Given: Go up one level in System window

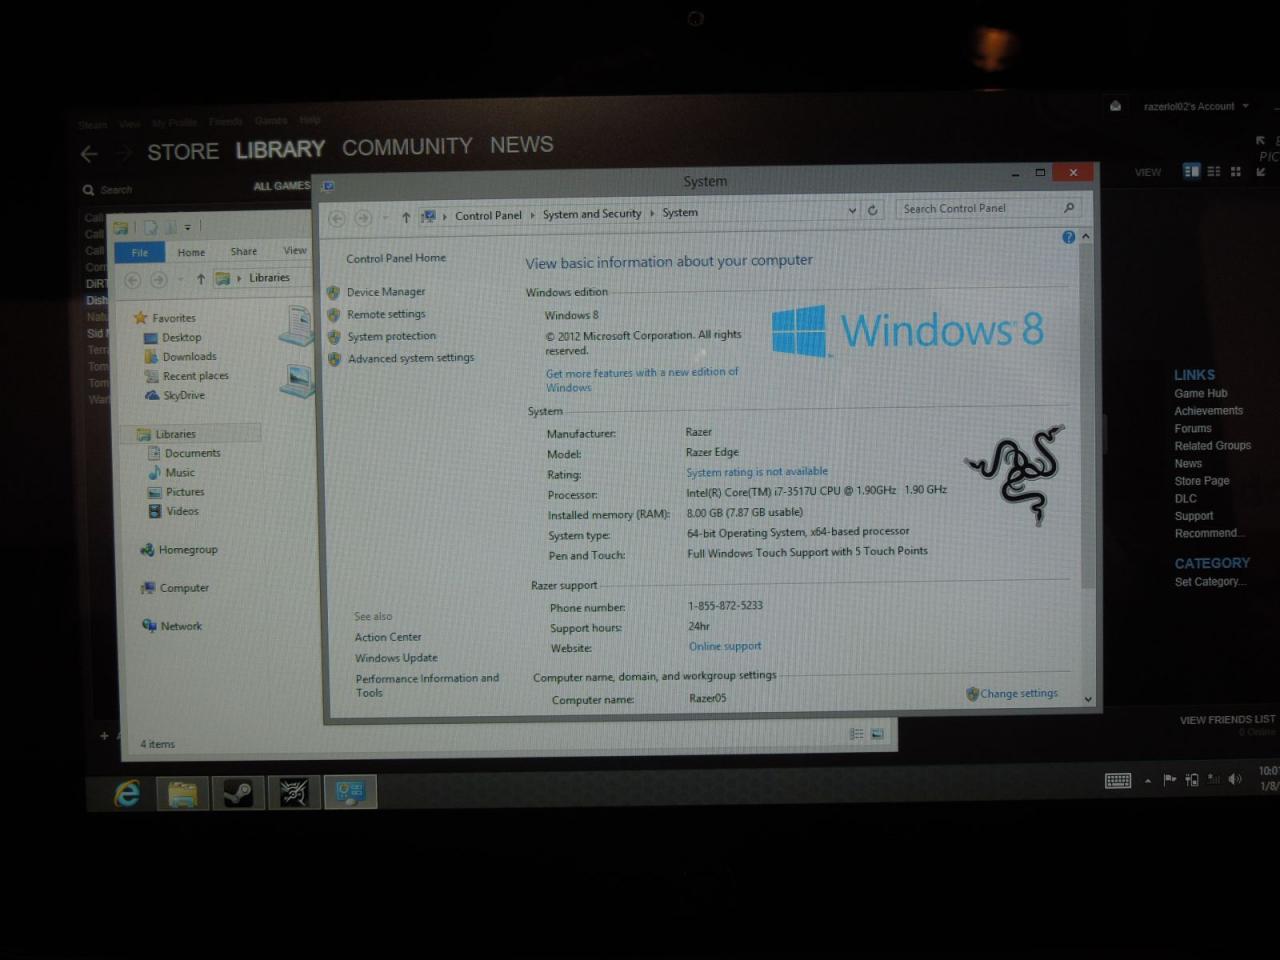Looking at the screenshot, I should click(x=406, y=217).
